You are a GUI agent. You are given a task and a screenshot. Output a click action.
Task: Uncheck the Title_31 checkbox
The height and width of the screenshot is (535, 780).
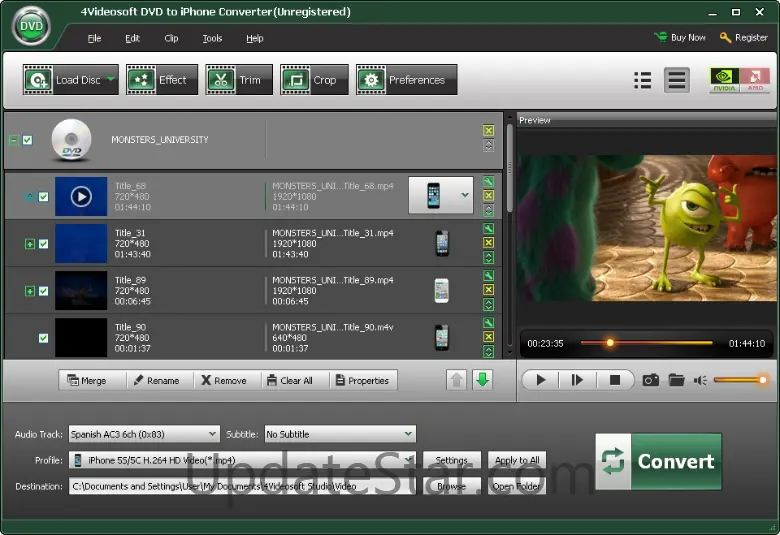tap(43, 244)
